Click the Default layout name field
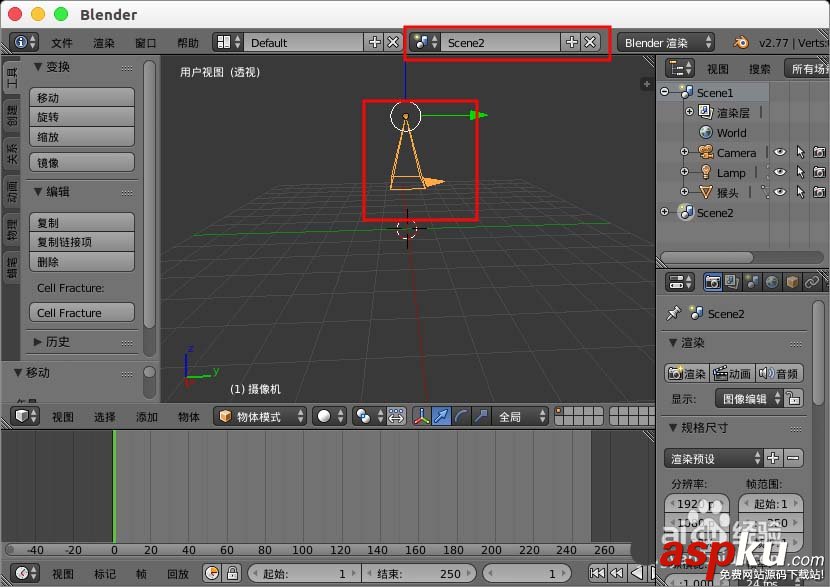Screen dimensions: 830x587 tap(303, 42)
